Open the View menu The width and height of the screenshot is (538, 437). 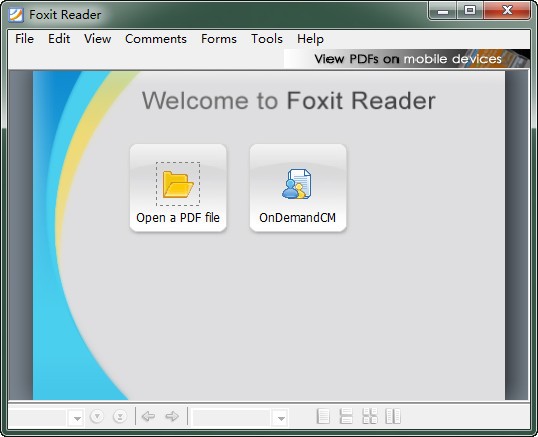pyautogui.click(x=97, y=39)
